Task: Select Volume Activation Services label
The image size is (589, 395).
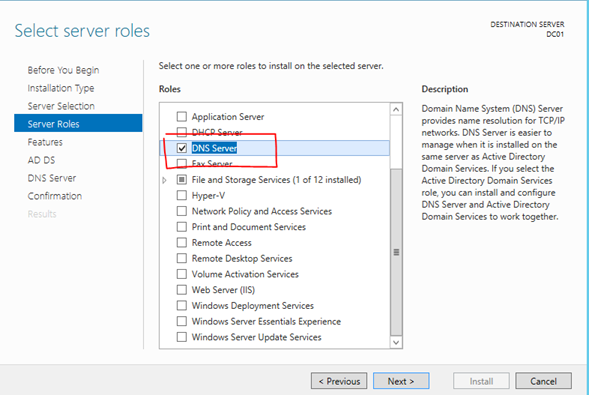Action: coord(245,274)
